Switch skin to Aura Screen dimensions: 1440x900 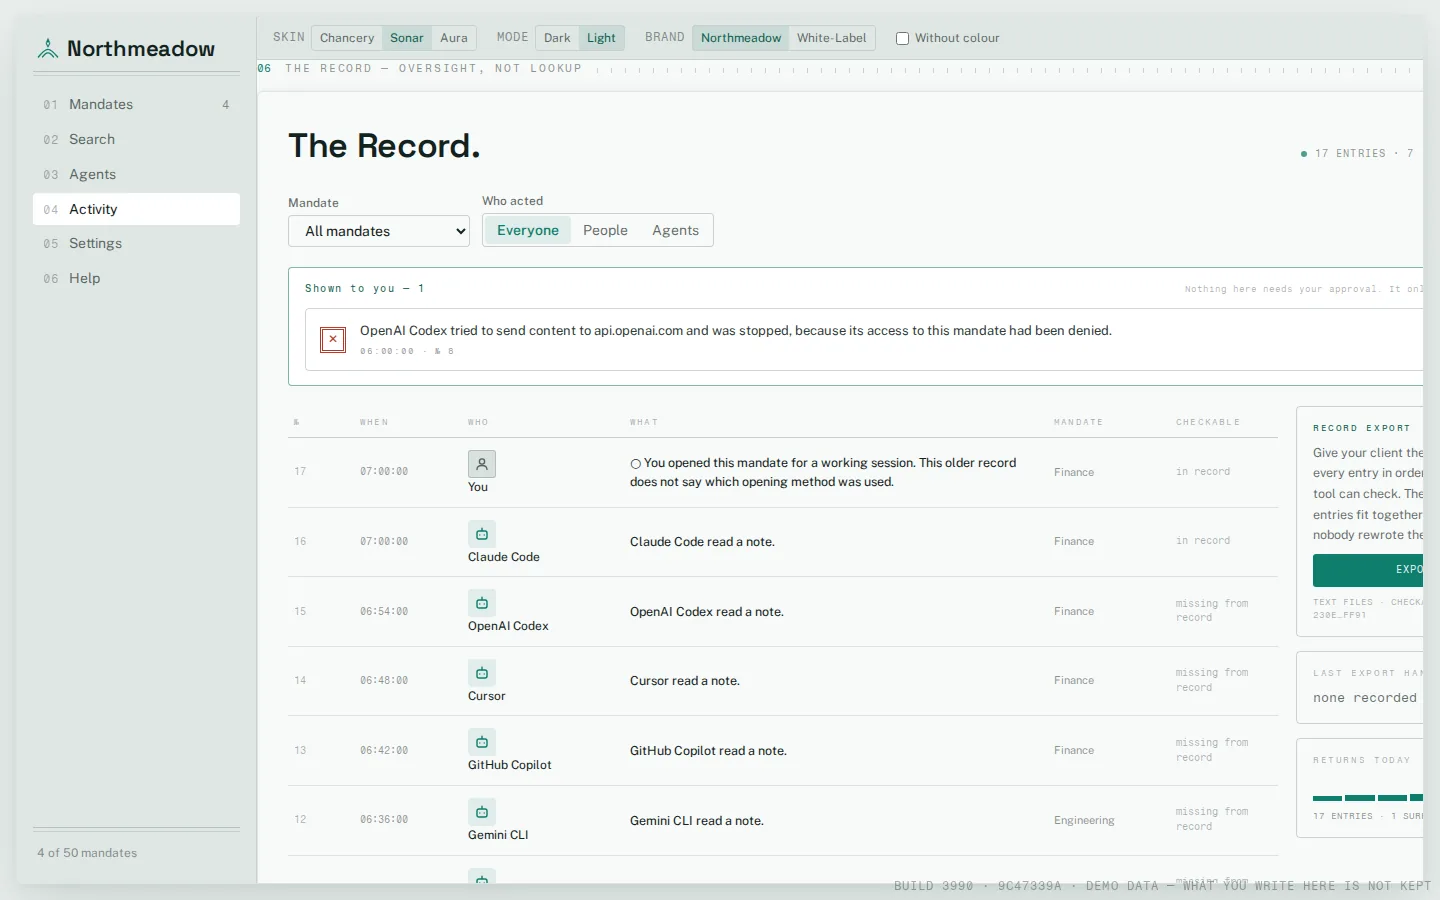click(x=454, y=38)
